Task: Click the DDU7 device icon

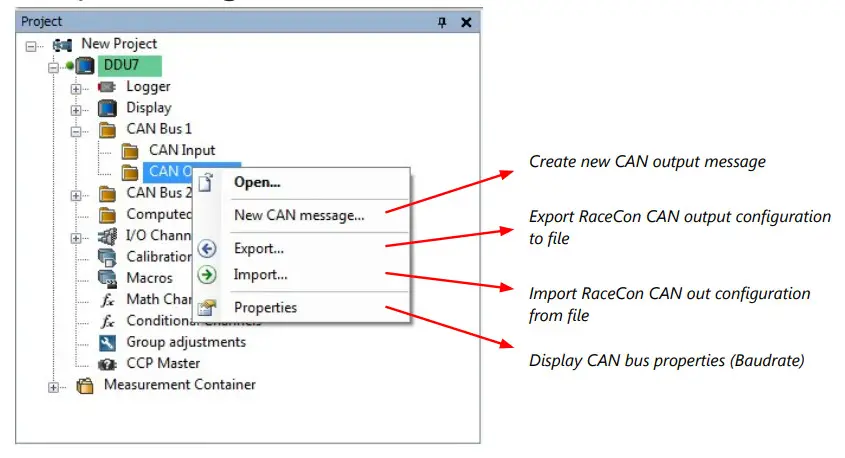Action: coord(85,66)
